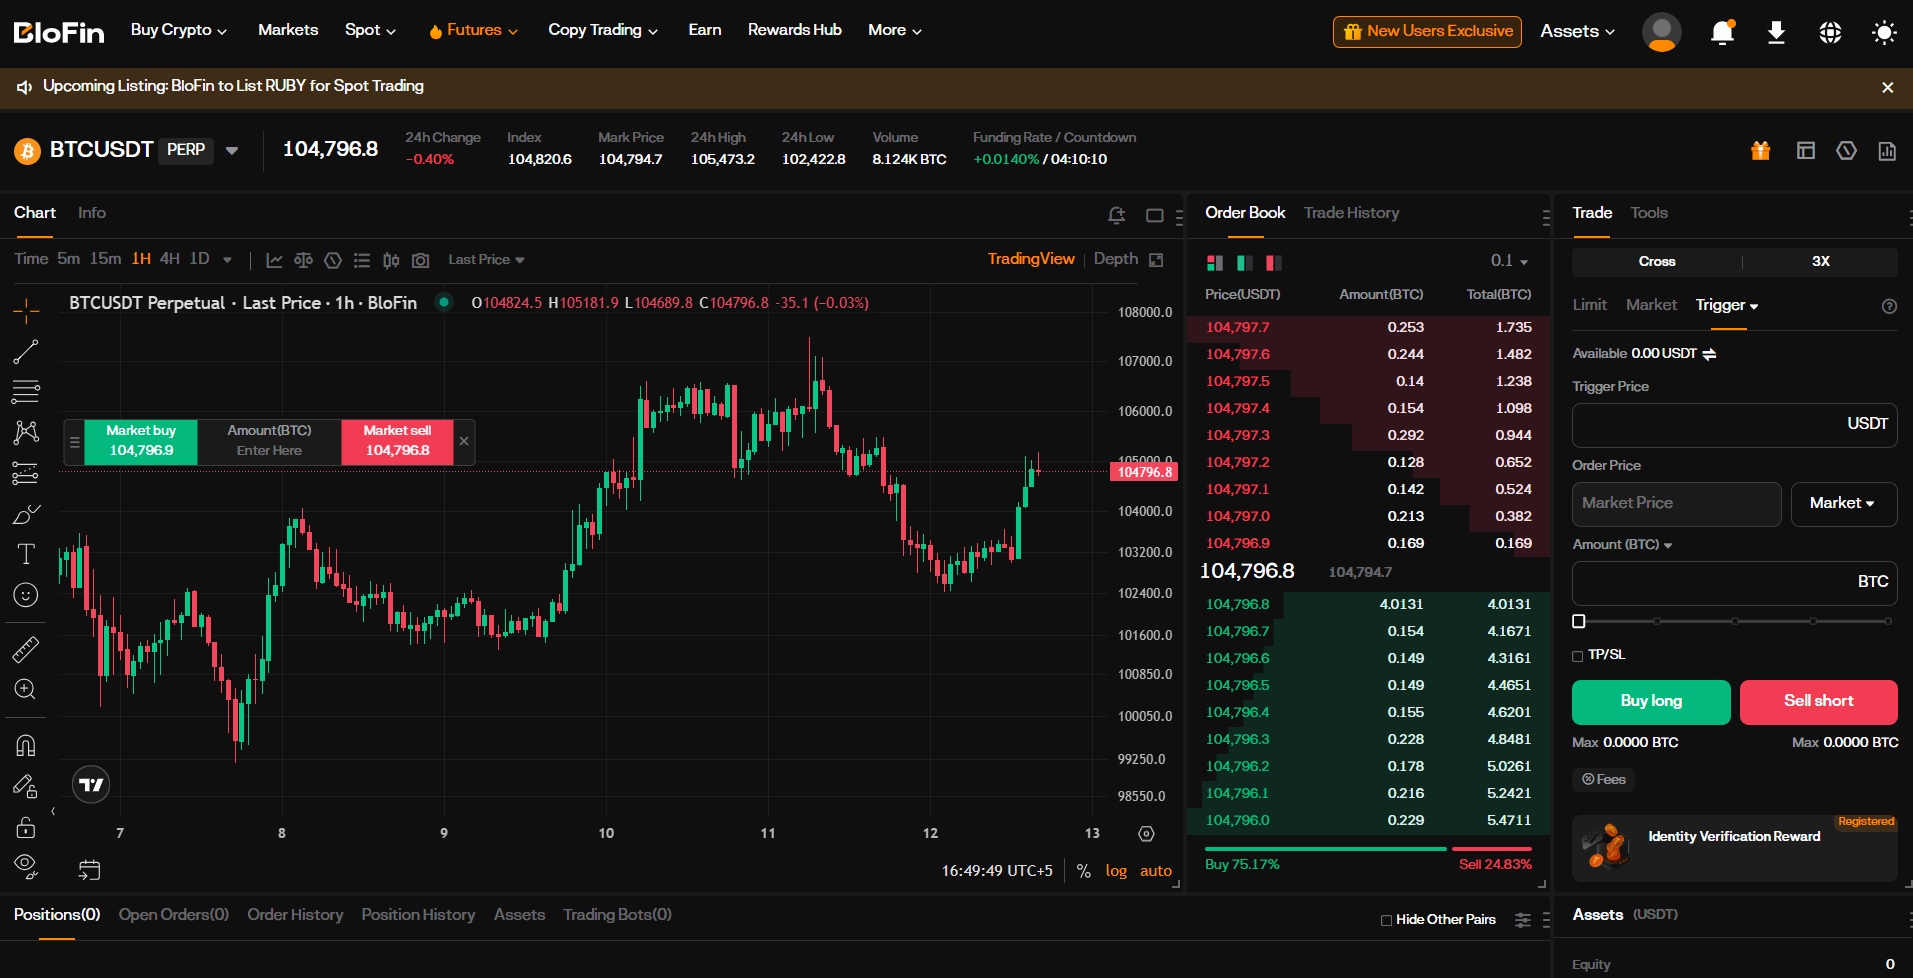Open the indicators list icon on chart toolbar
The height and width of the screenshot is (978, 1913).
362,259
